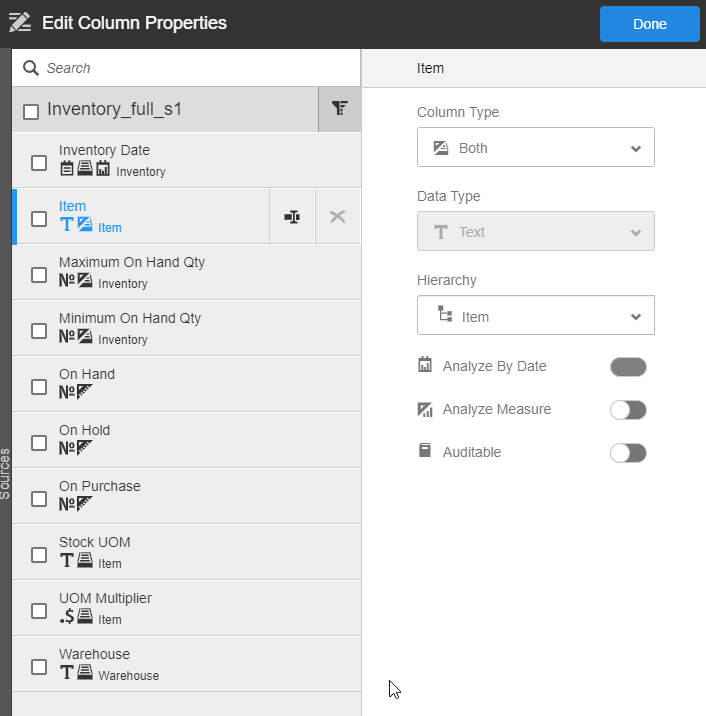The image size is (706, 716).
Task: Expand the Hierarchy dropdown
Action: [535, 316]
